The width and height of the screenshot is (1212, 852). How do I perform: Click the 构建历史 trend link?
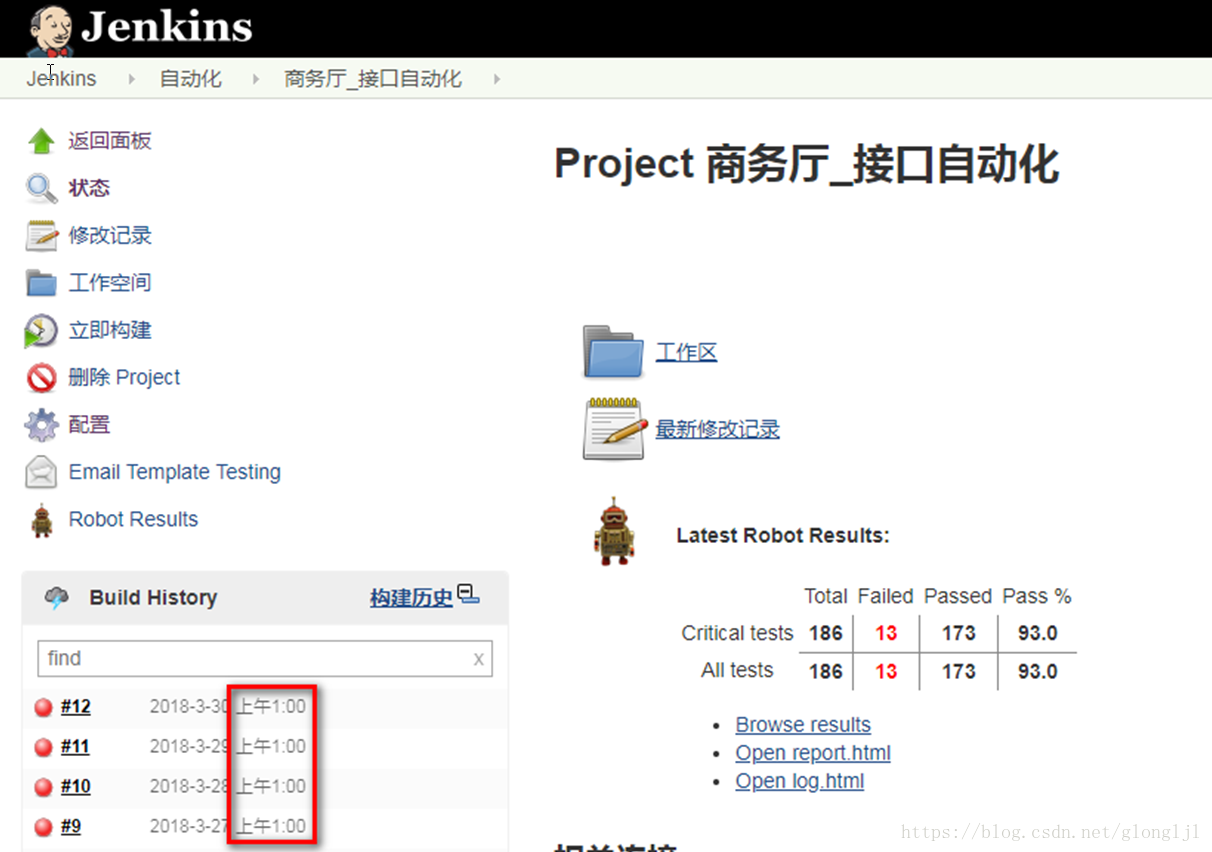(x=411, y=598)
